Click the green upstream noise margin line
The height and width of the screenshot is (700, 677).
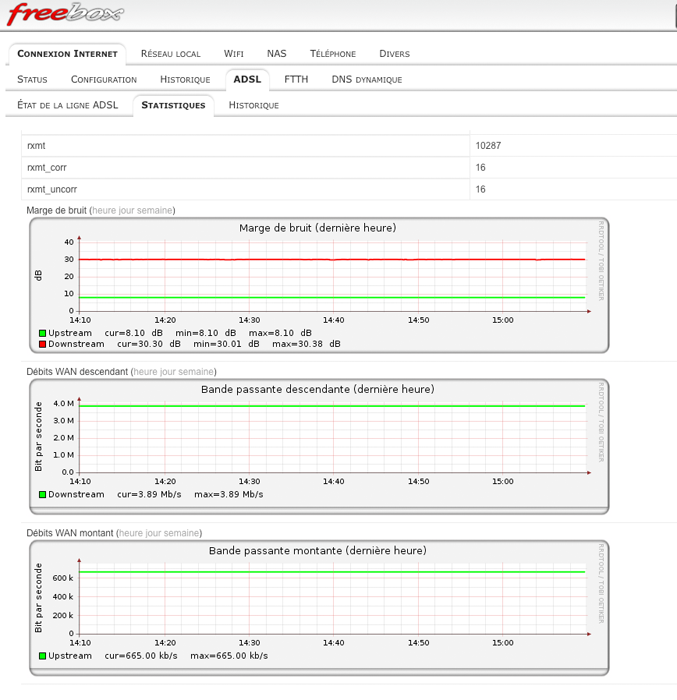[x=332, y=297]
